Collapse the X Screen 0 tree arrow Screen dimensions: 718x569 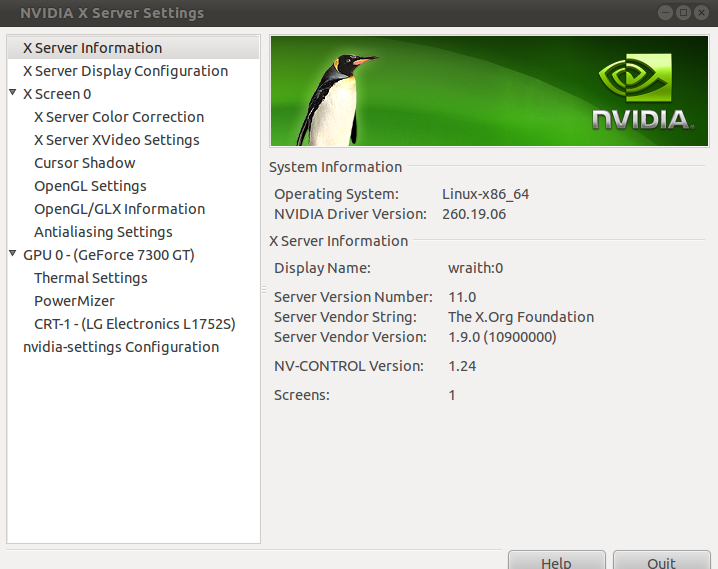click(x=13, y=92)
